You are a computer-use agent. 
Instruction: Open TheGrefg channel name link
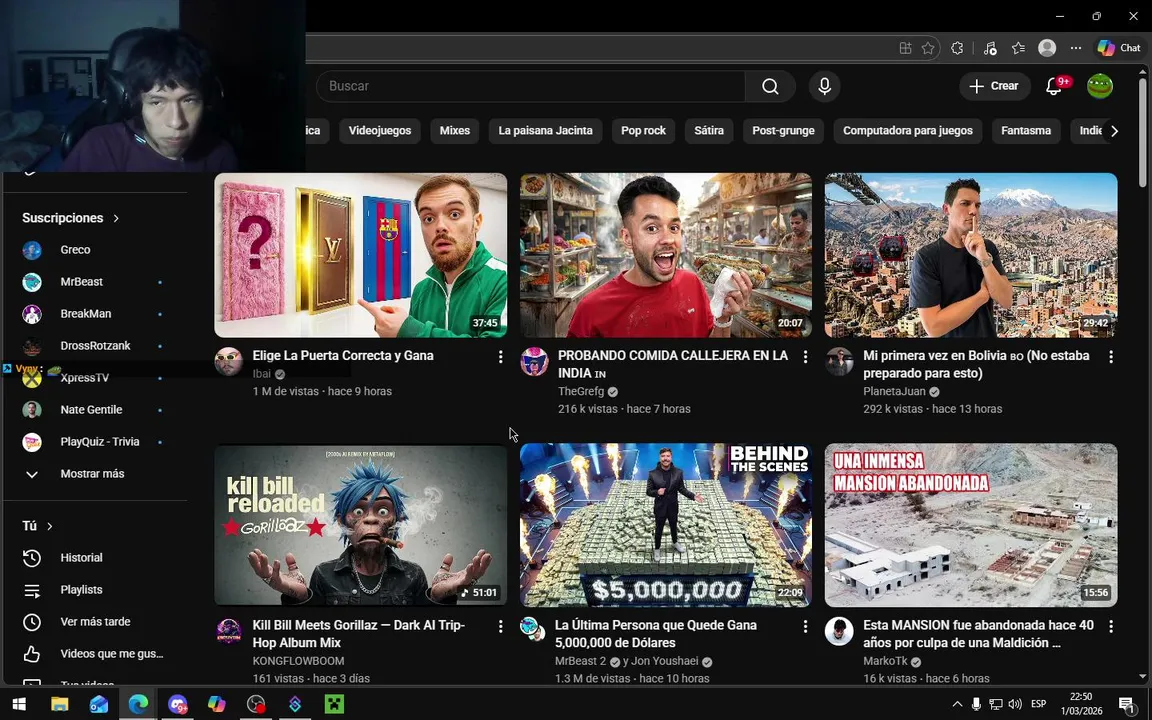[581, 391]
